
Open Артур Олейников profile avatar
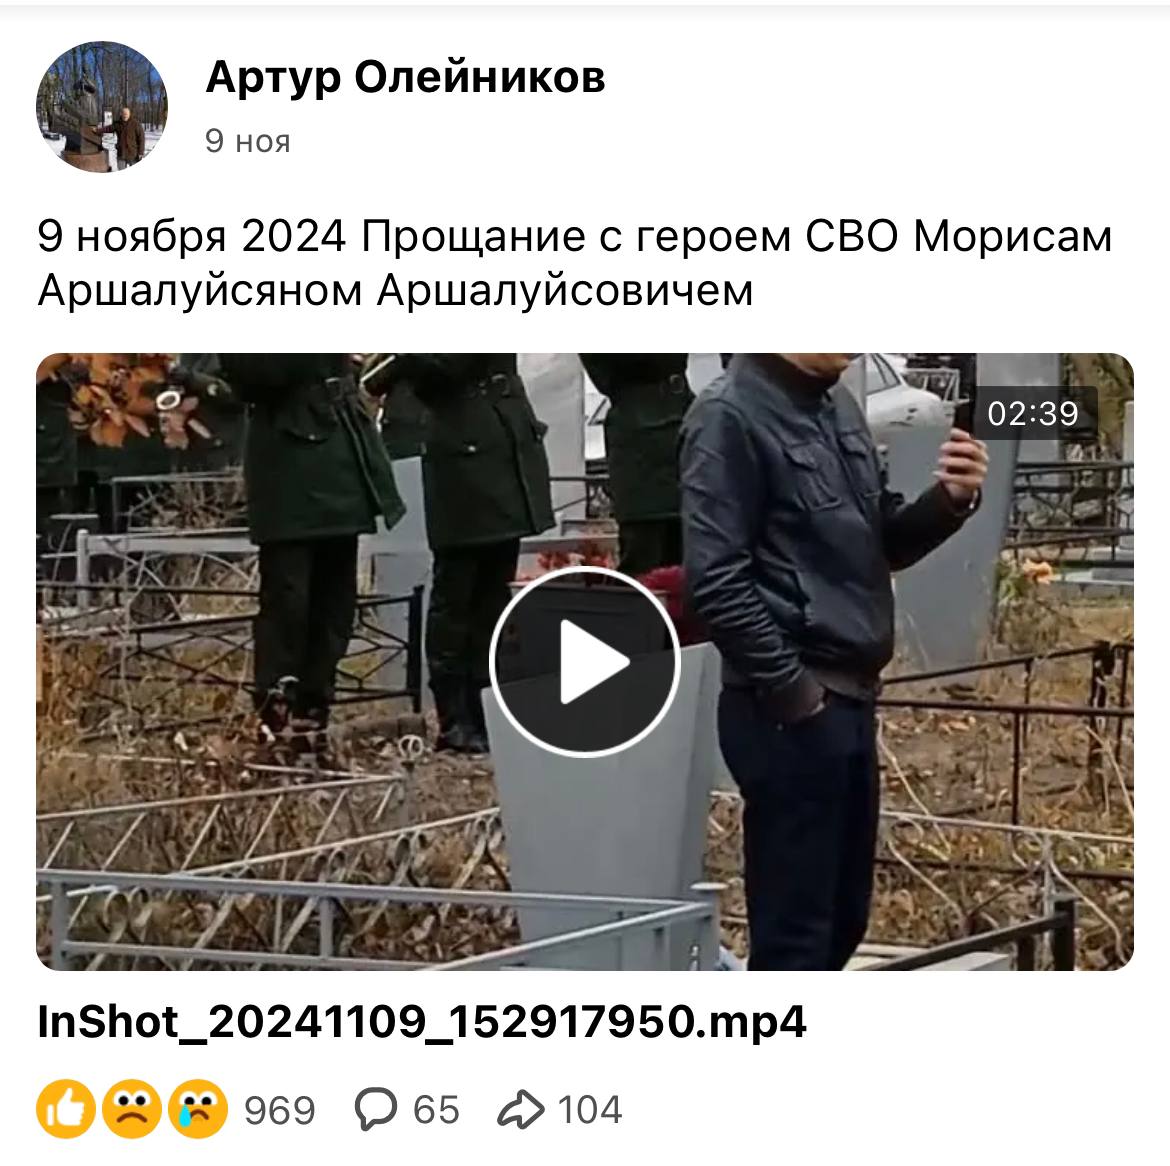(101, 107)
